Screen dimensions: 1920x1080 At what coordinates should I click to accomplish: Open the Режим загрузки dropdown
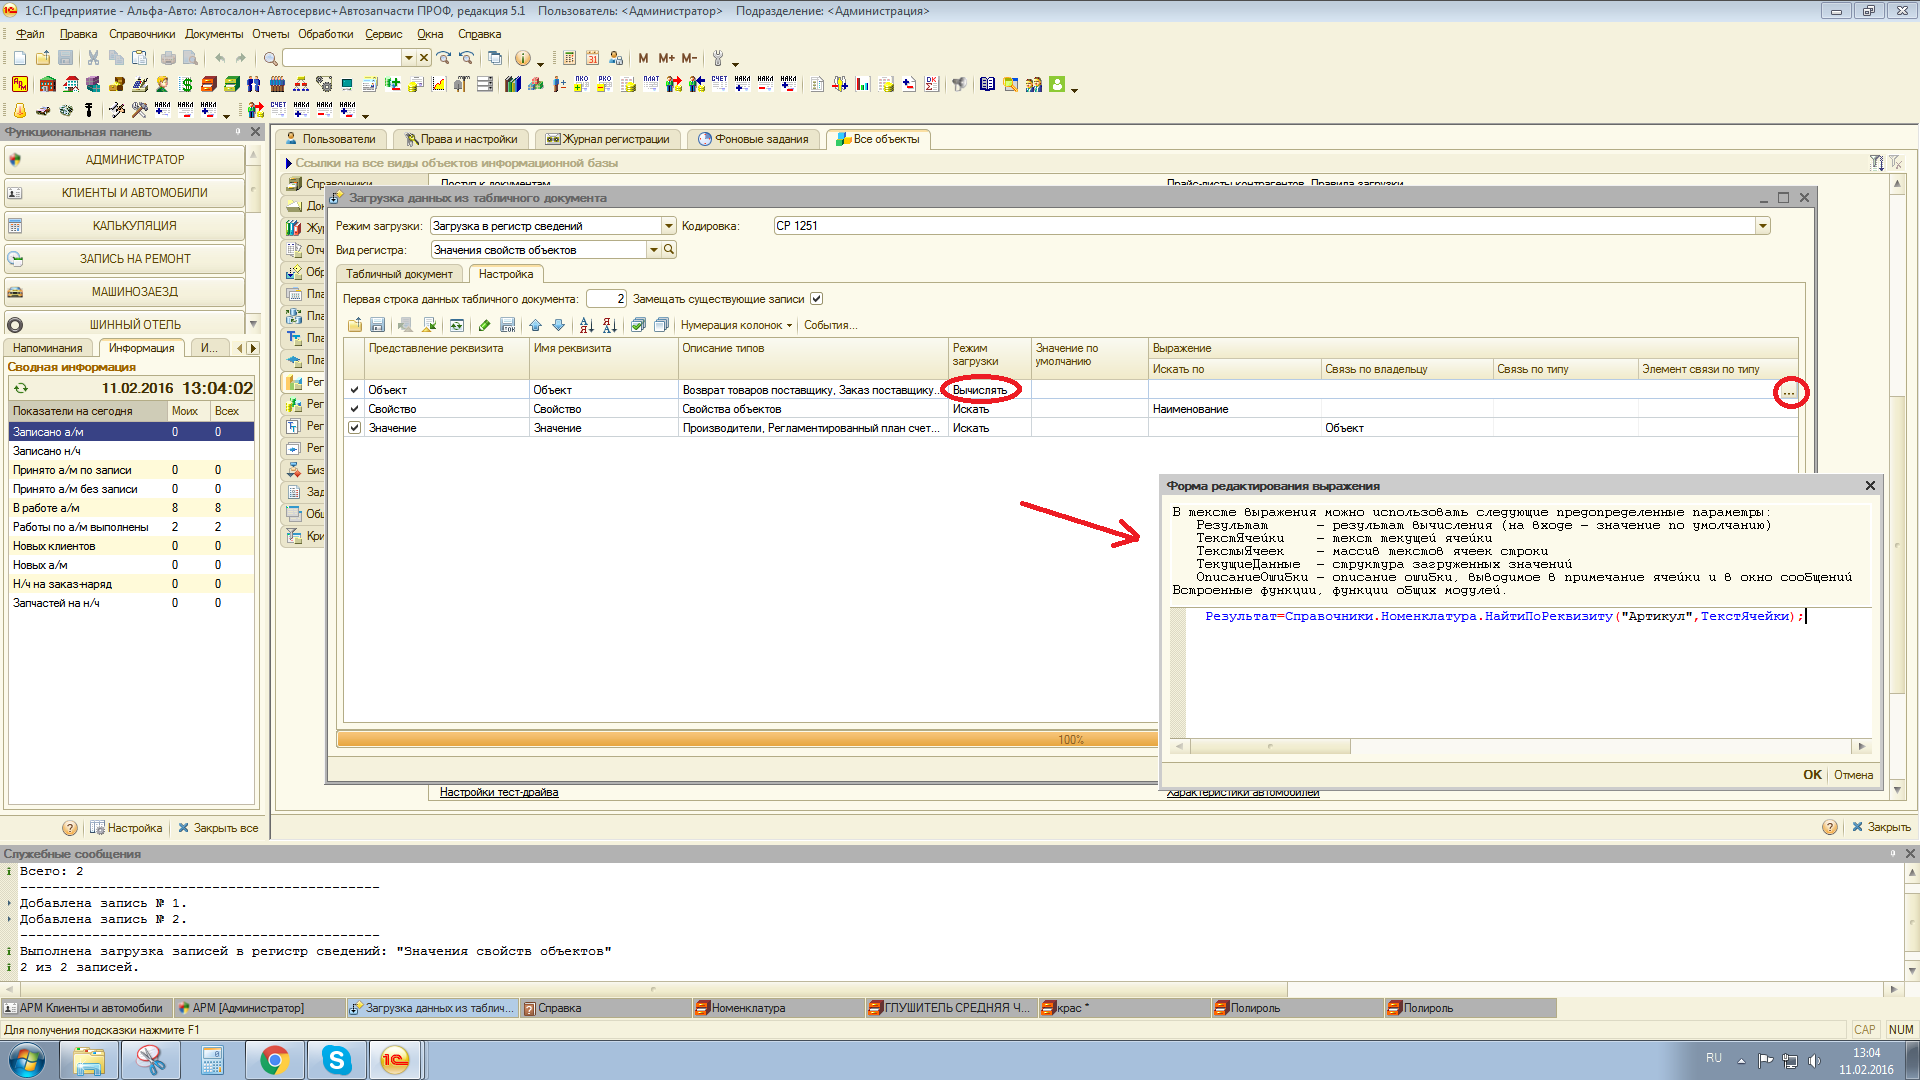point(669,226)
